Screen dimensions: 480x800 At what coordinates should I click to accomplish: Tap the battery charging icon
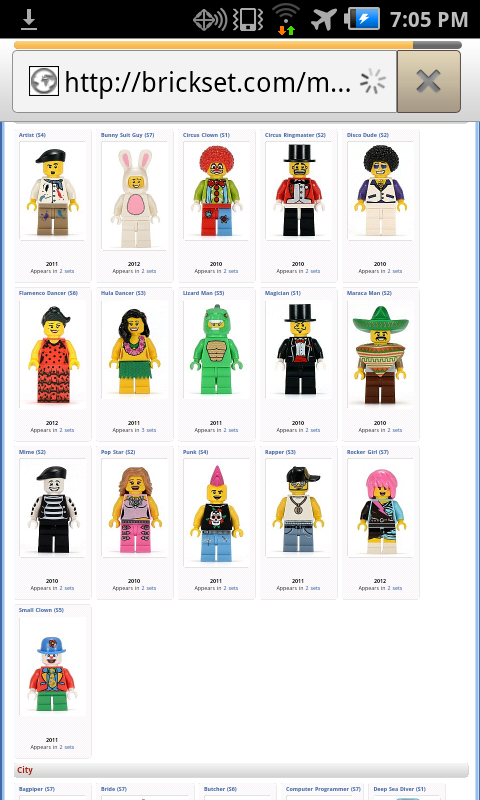[362, 19]
